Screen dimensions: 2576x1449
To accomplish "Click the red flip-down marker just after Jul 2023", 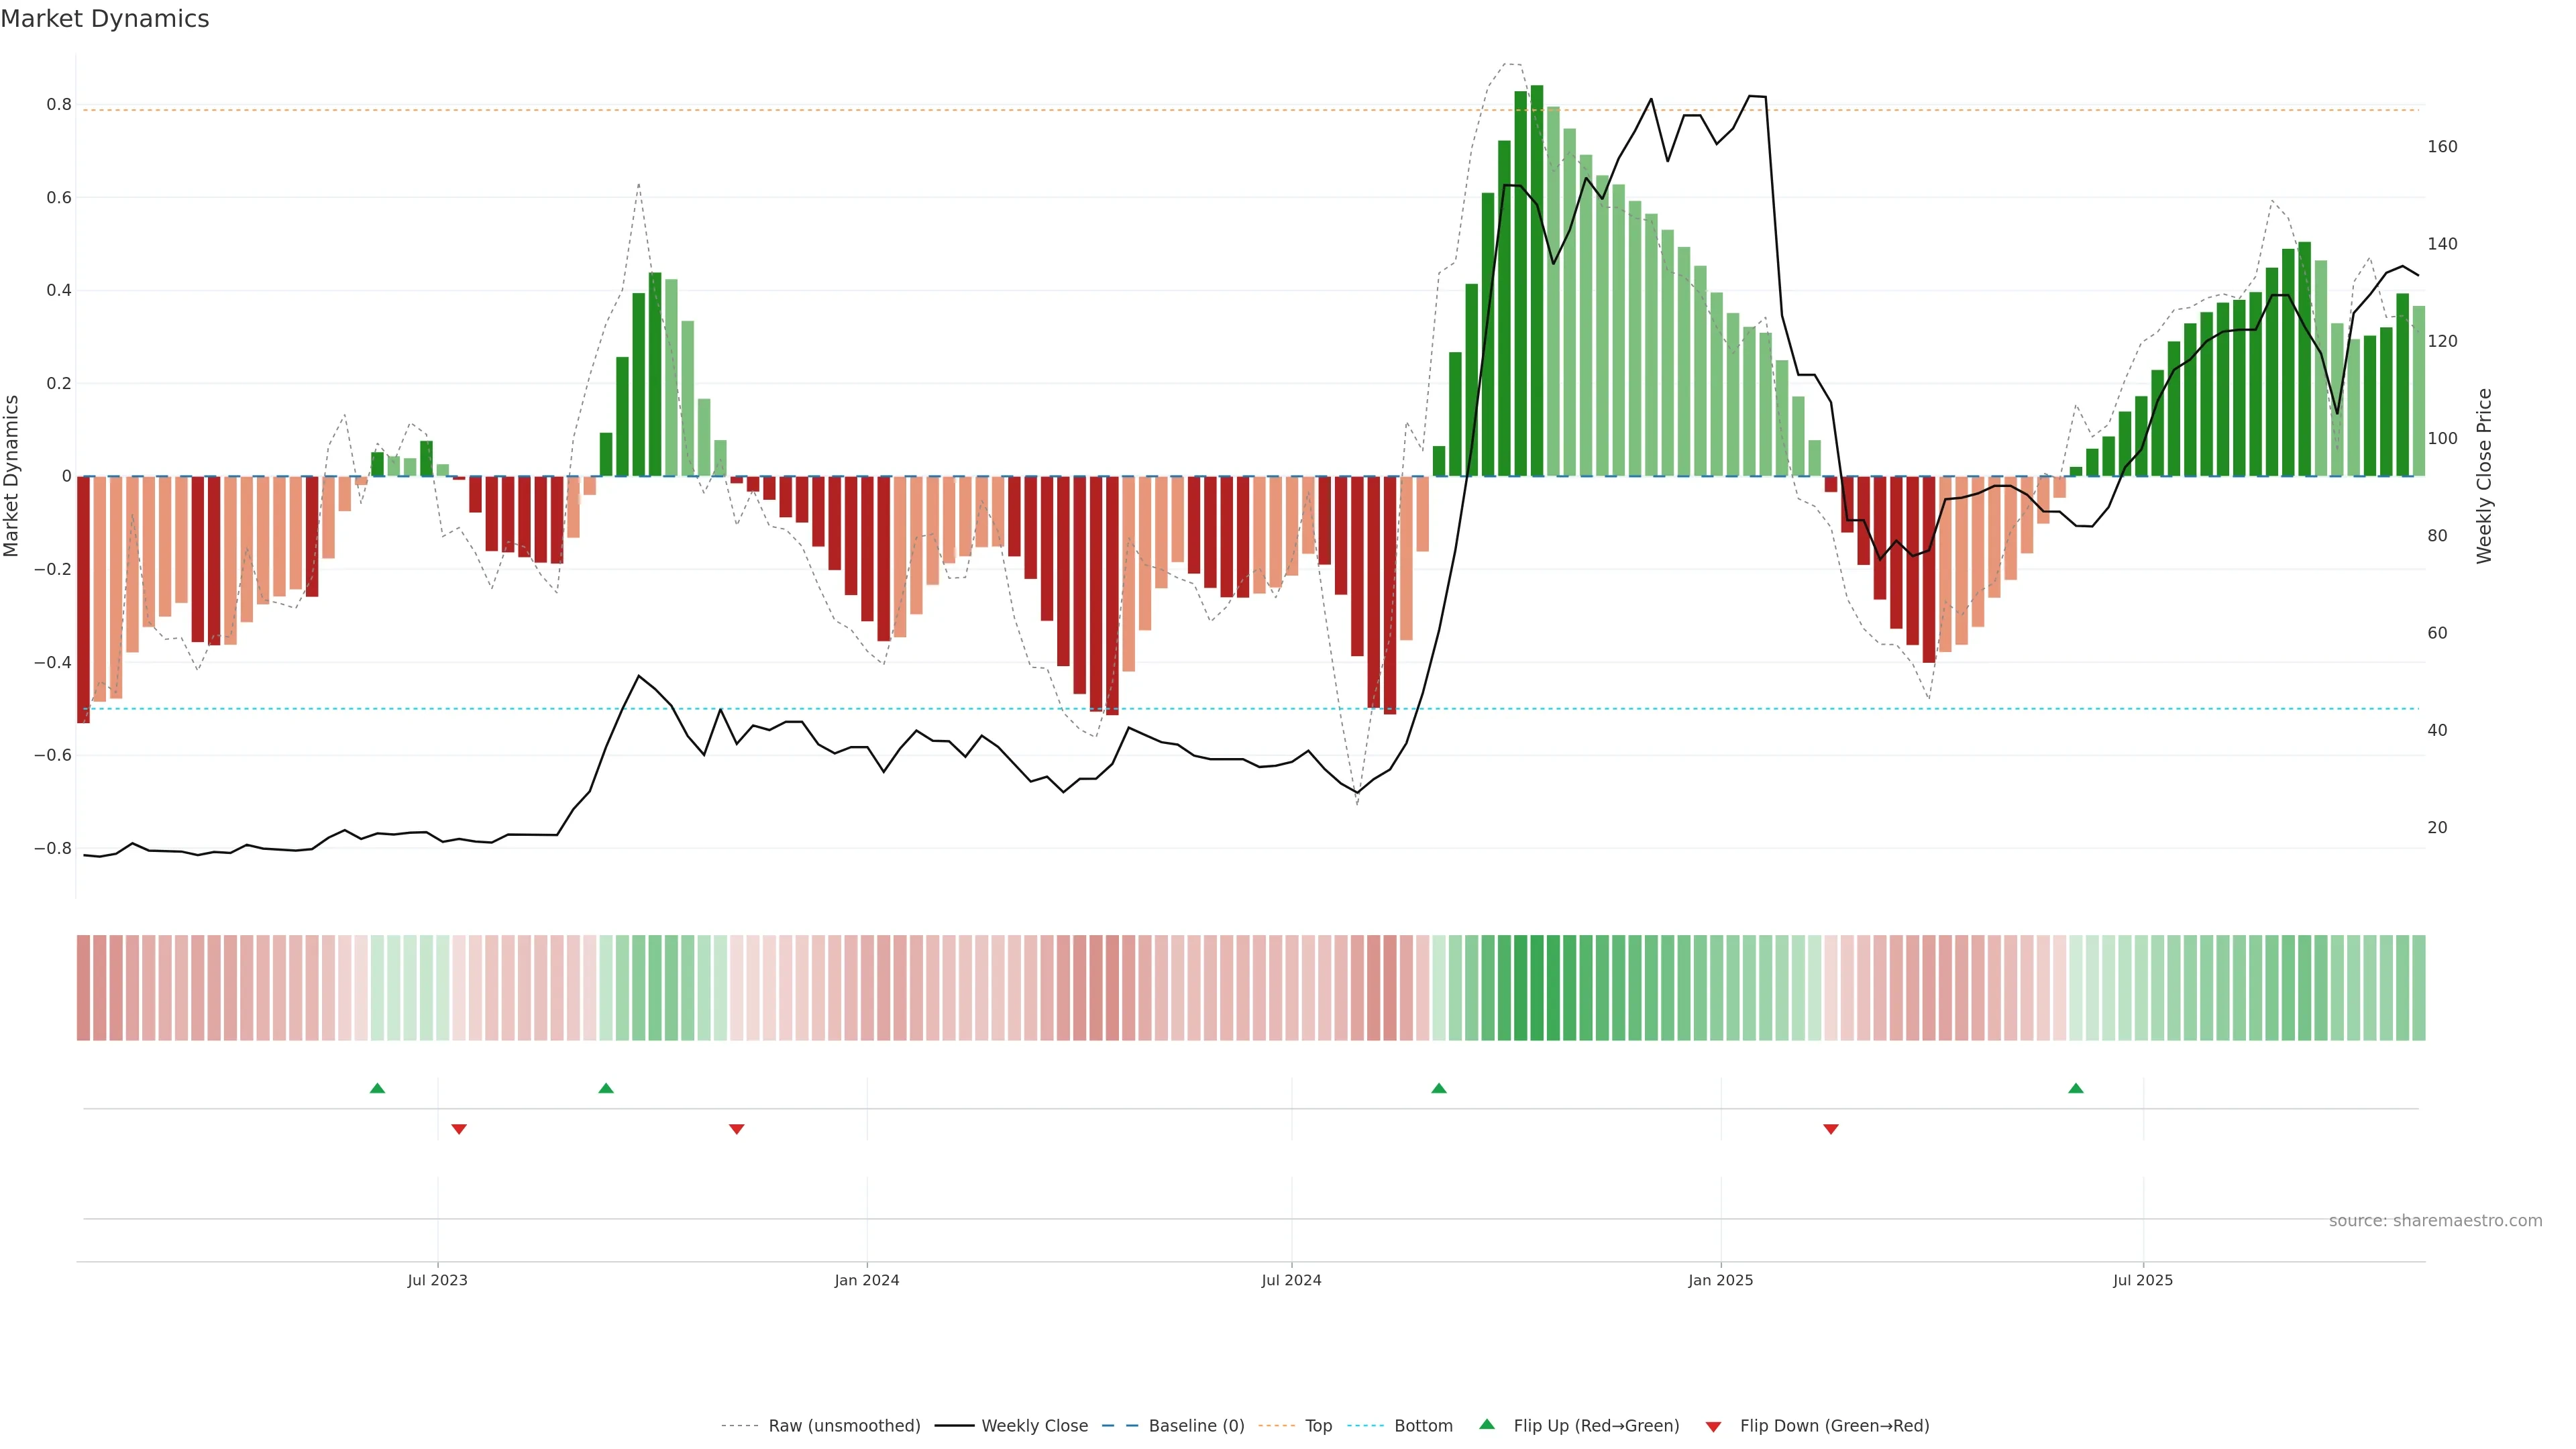I will pyautogui.click(x=459, y=1129).
